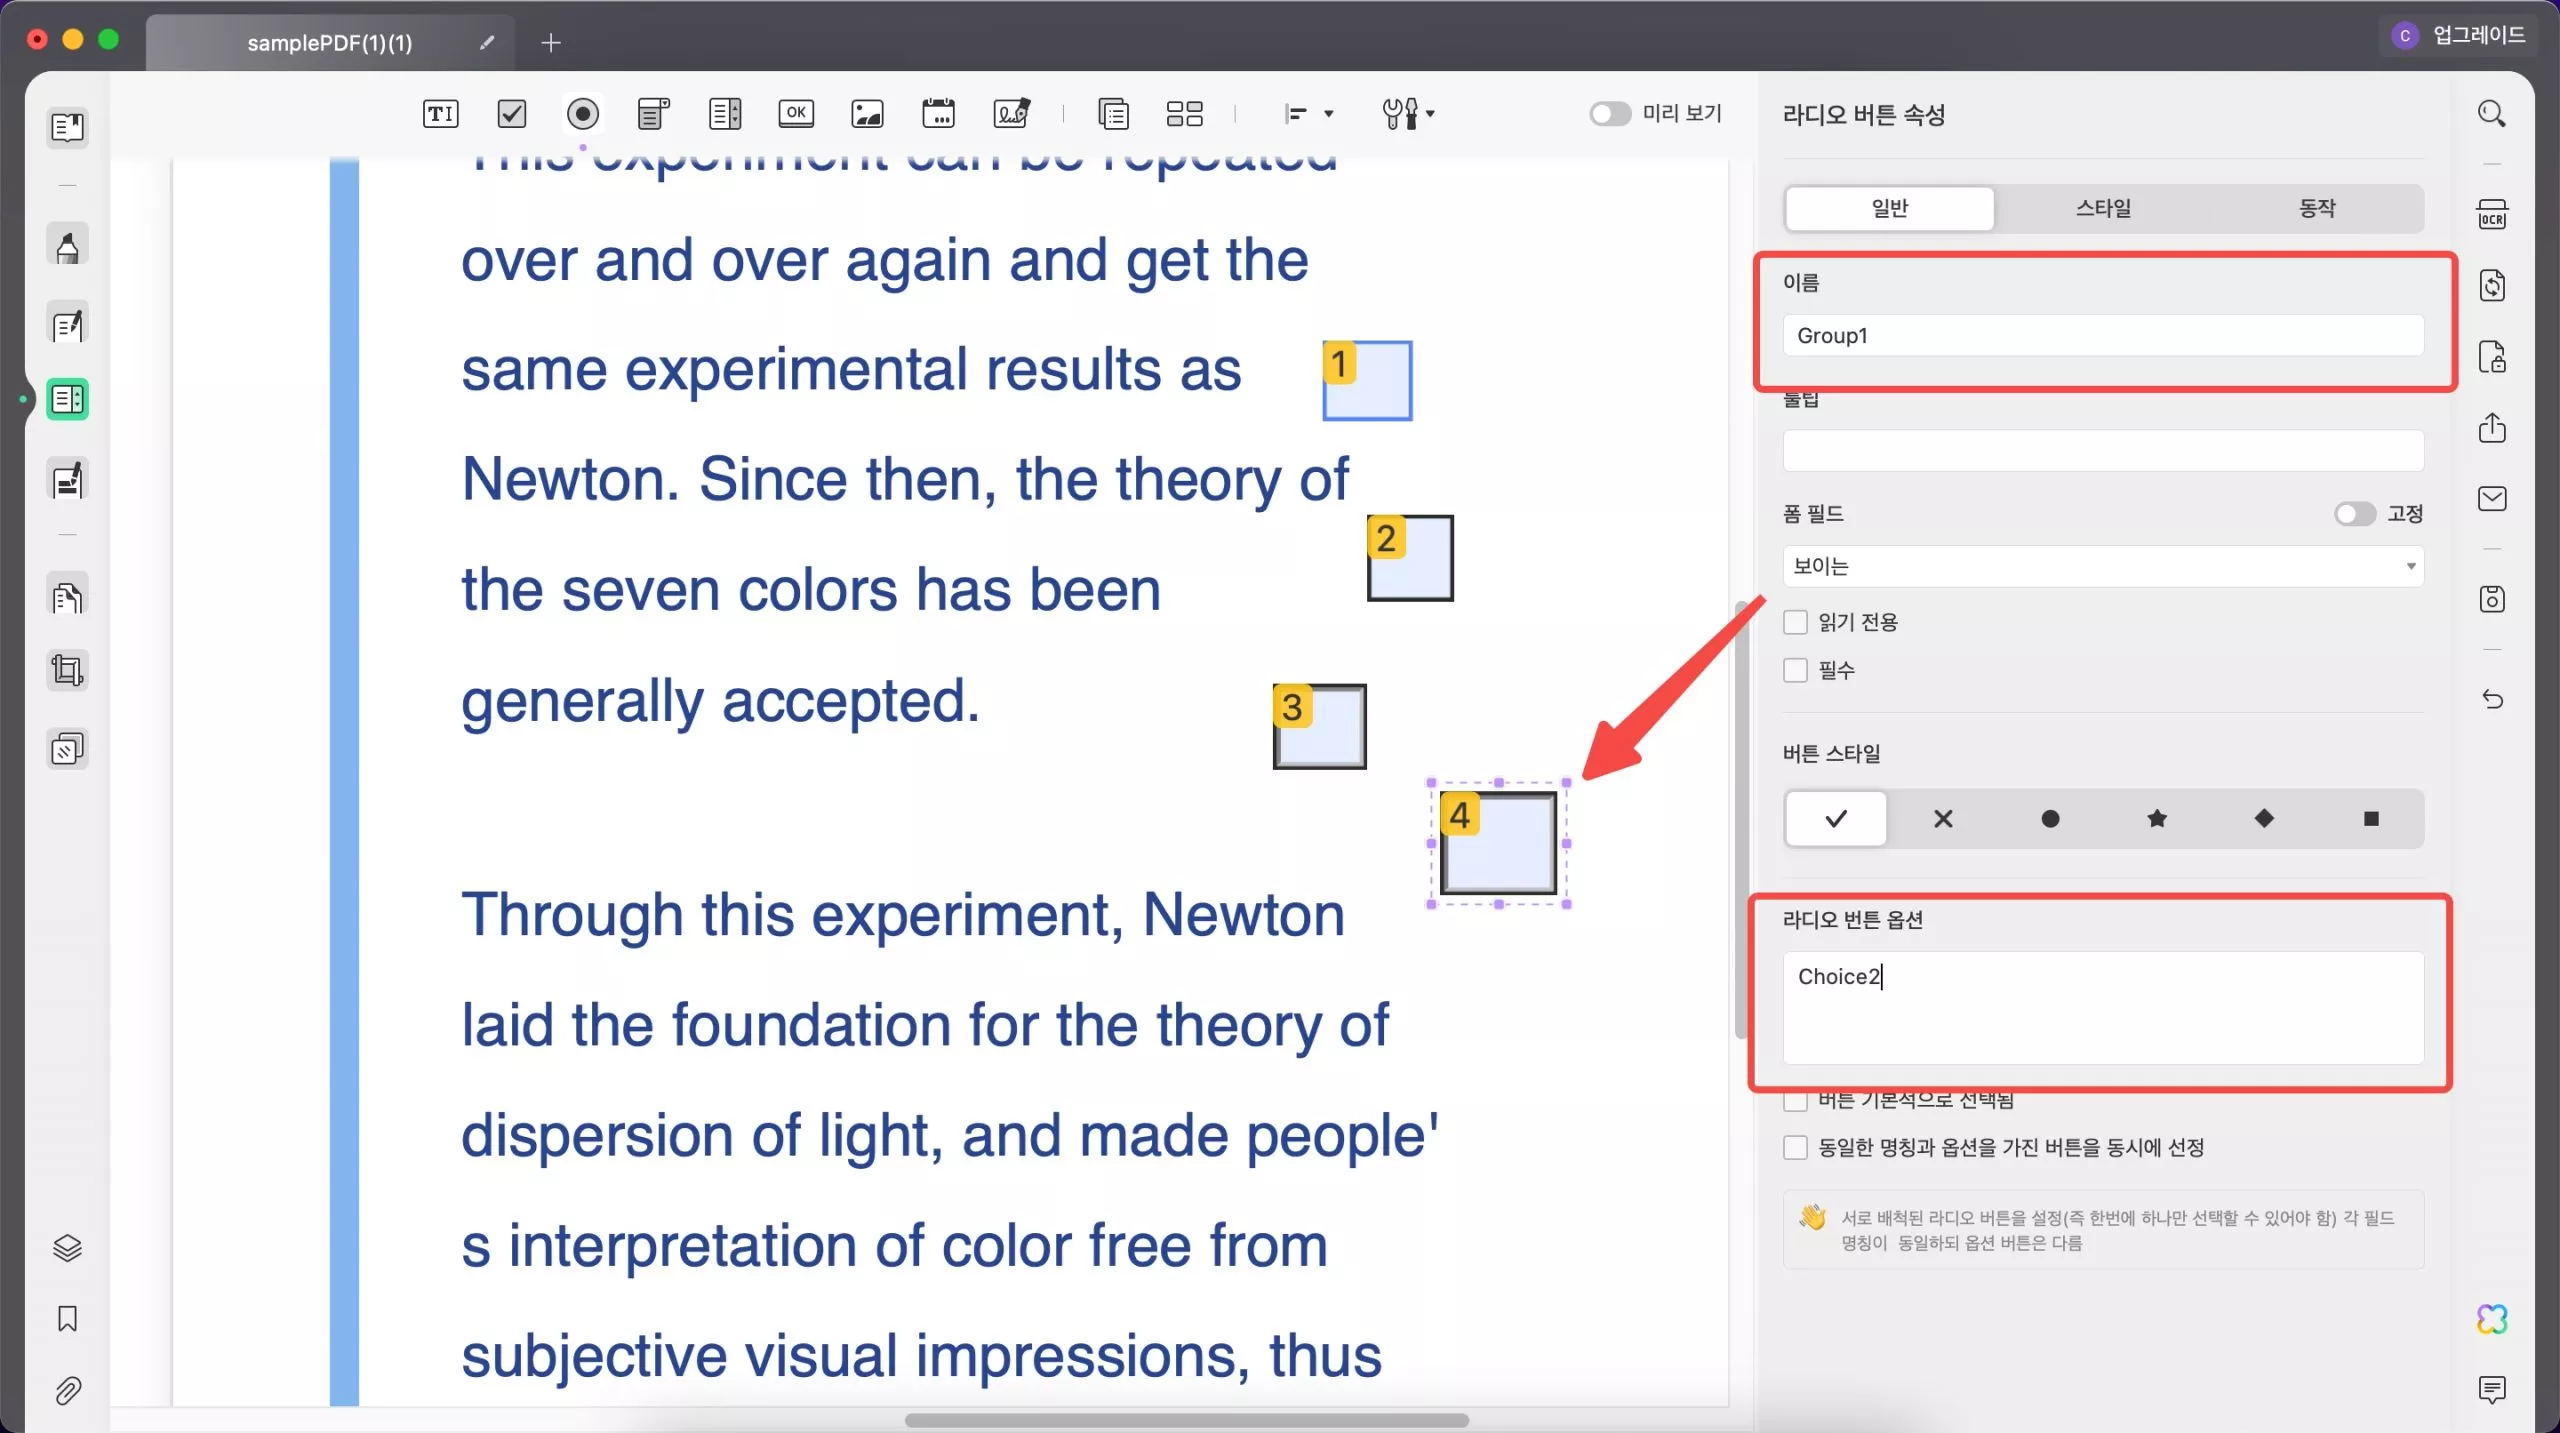Choose the circle button style
Image resolution: width=2560 pixels, height=1433 pixels.
(x=2050, y=819)
